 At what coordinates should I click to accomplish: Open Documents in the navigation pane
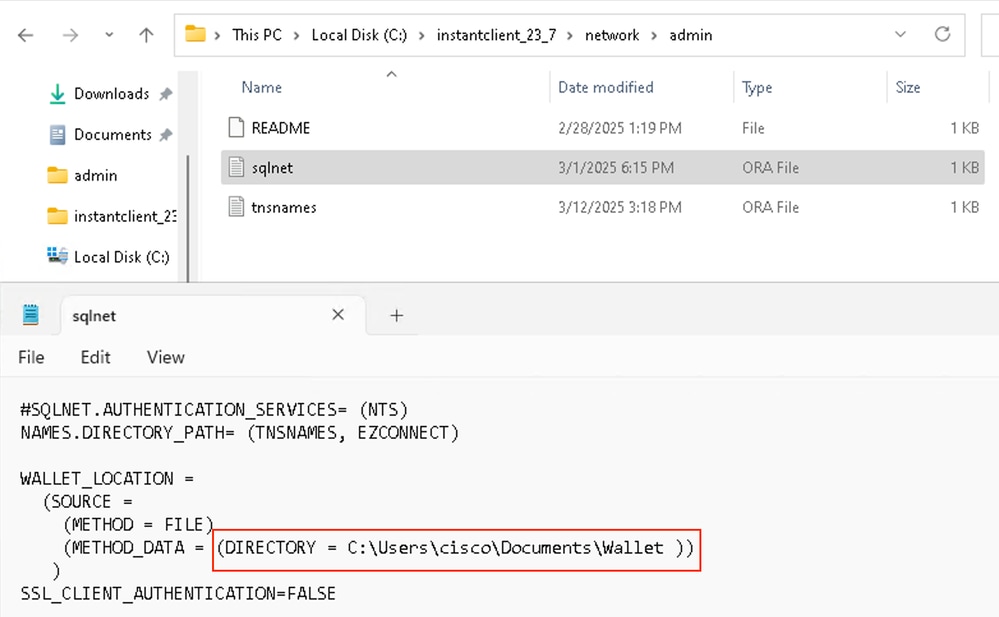click(113, 134)
